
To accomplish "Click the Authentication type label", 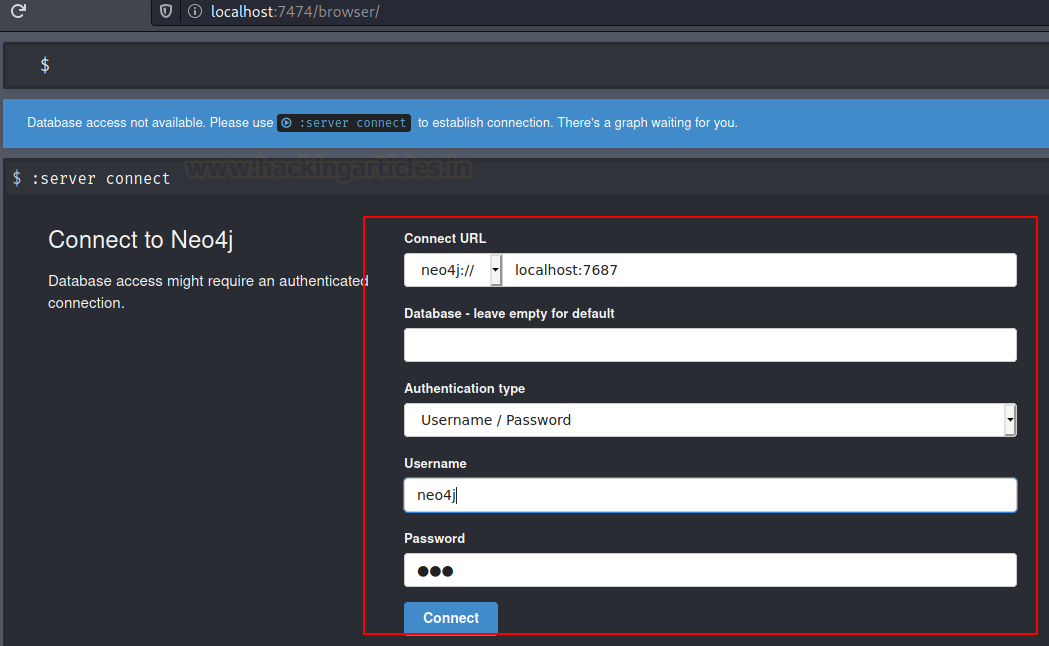I will click(x=464, y=389).
